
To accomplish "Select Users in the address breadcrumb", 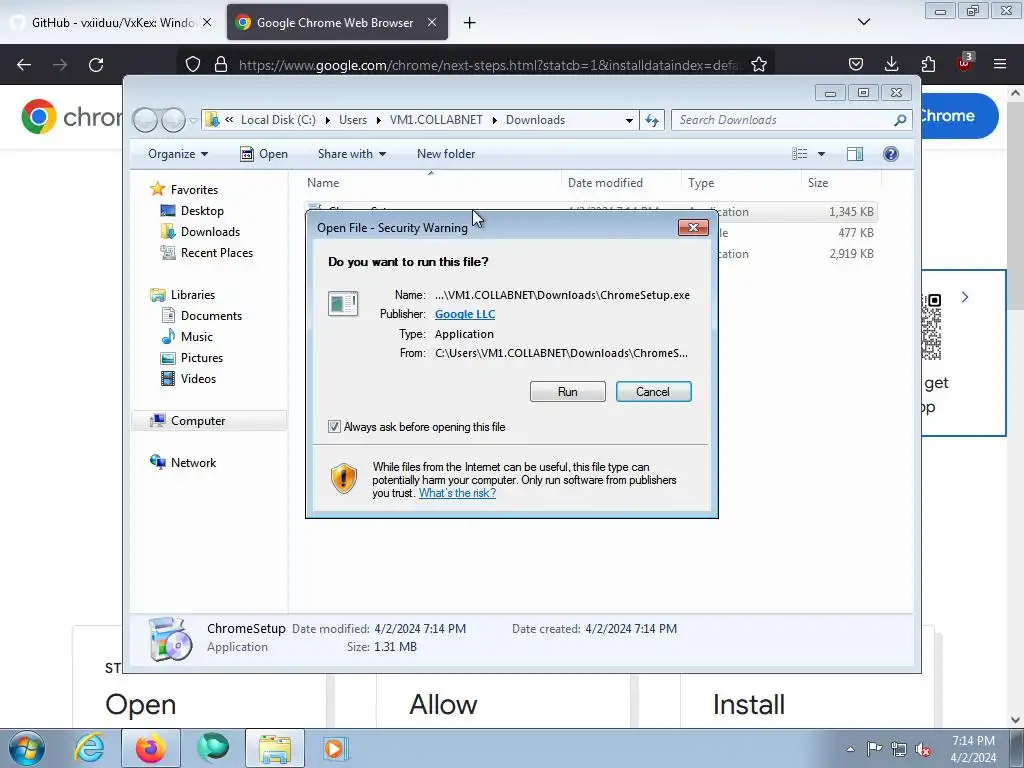I will [353, 120].
